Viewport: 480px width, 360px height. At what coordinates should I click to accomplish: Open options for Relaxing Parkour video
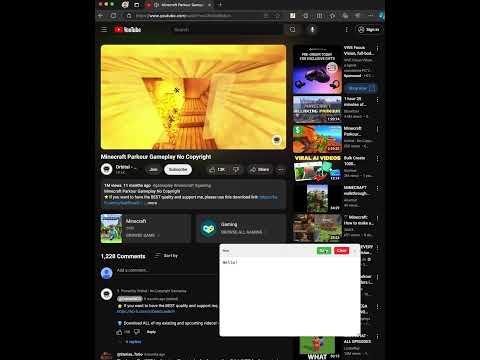[x=377, y=100]
